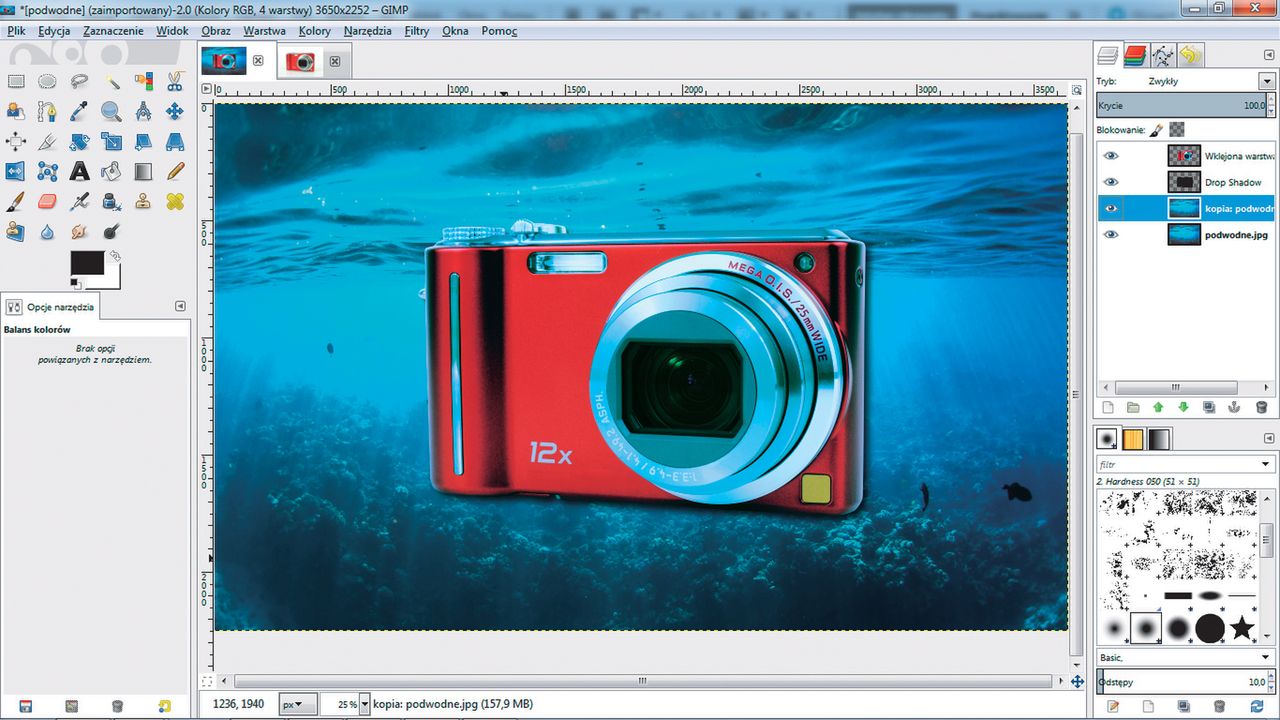Anchor the floating layer
This screenshot has width=1280, height=720.
coord(1235,408)
